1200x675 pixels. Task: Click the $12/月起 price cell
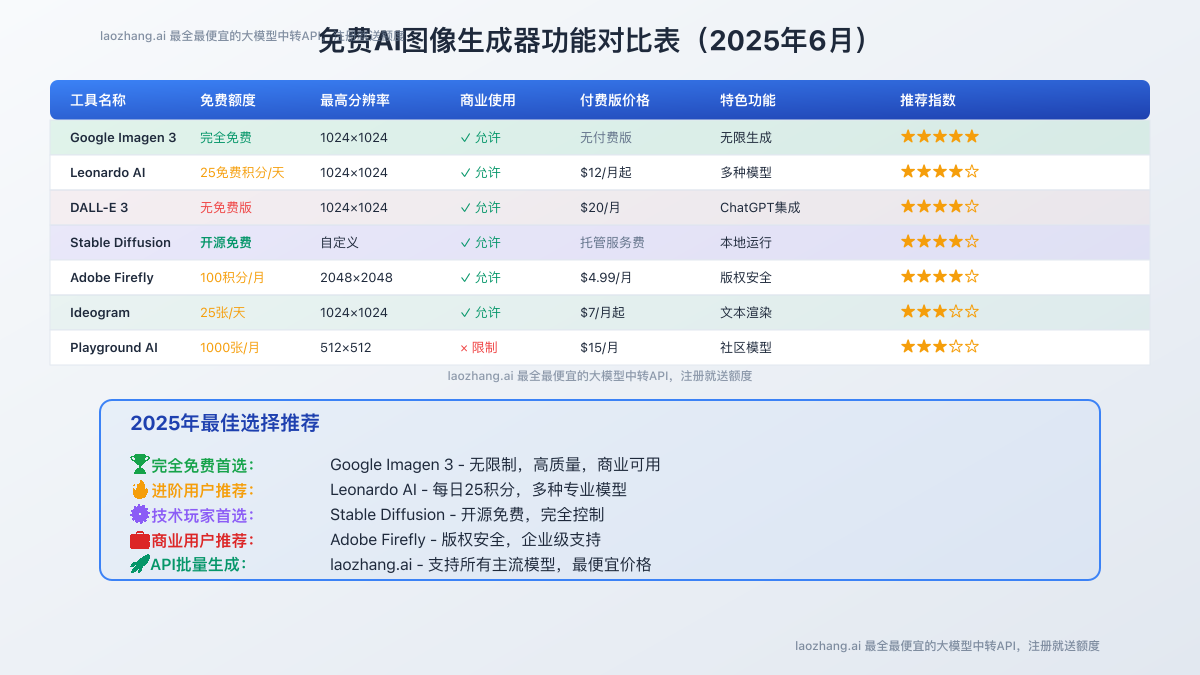606,172
